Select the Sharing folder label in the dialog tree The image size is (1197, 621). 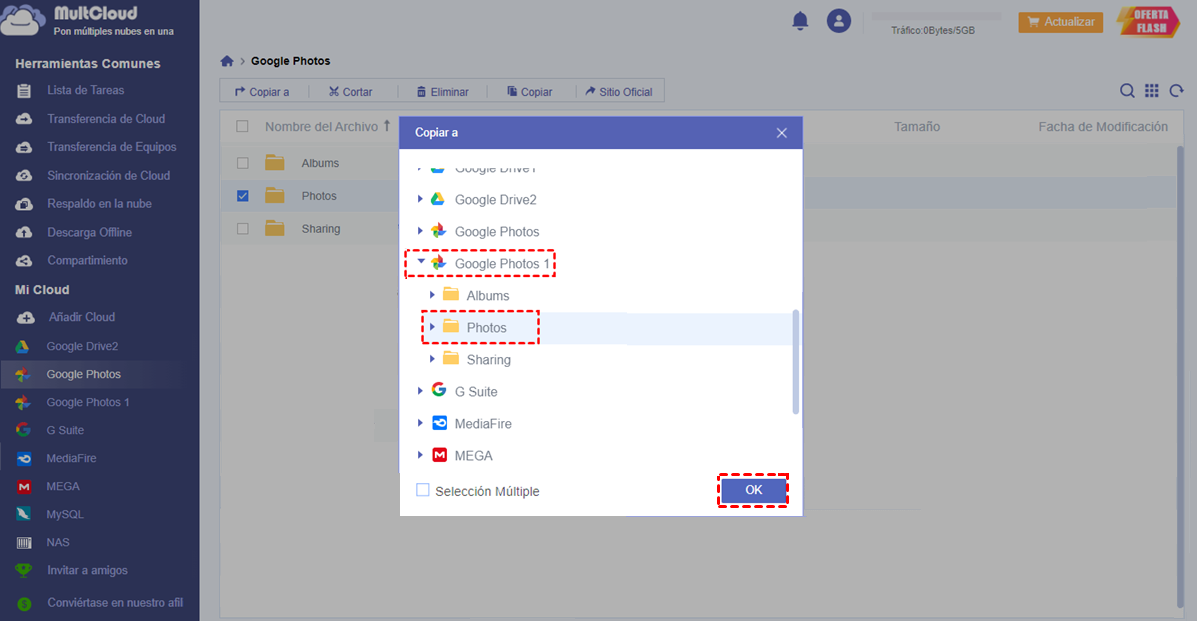489,360
